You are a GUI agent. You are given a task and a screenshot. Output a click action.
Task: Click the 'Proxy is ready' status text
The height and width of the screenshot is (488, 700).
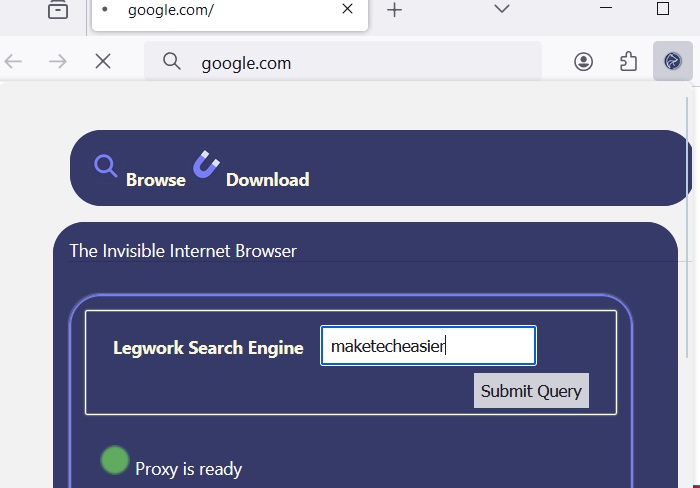point(188,469)
